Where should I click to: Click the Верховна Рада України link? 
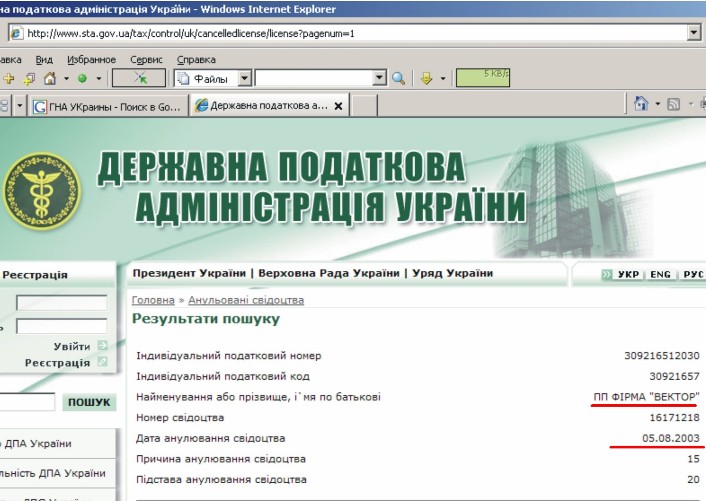pos(329,273)
